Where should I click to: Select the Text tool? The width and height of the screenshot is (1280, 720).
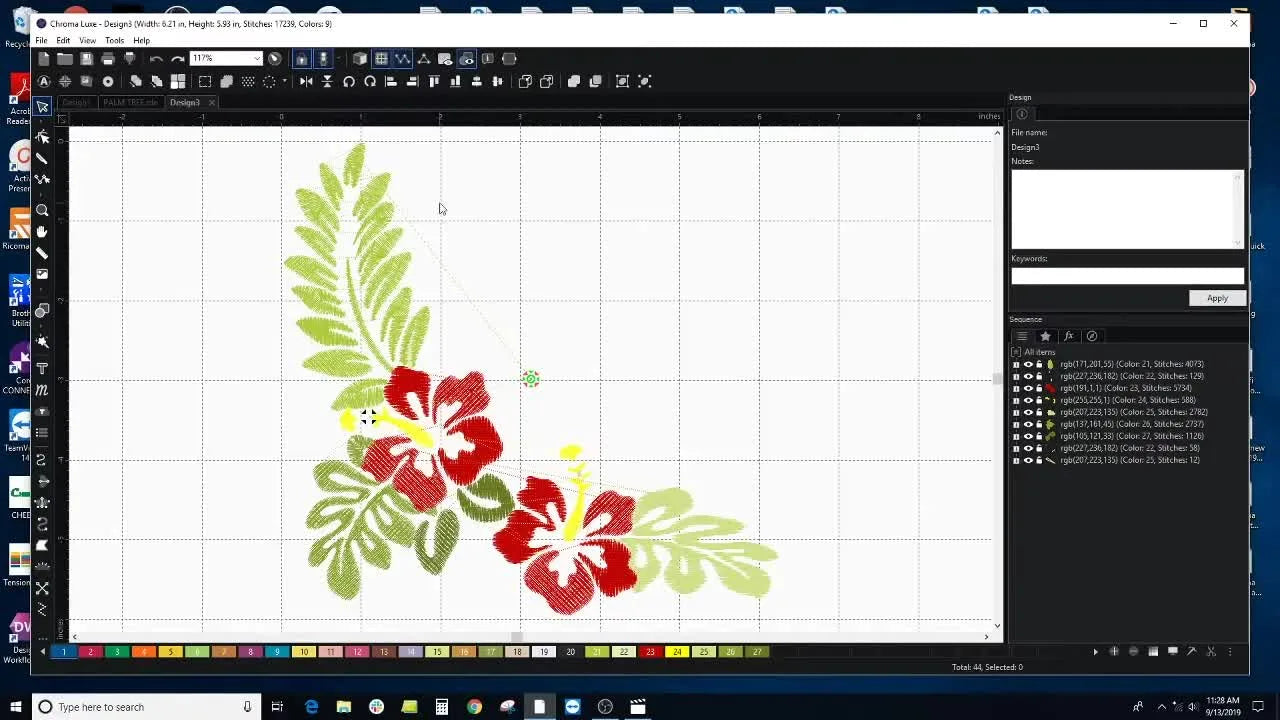[43, 370]
